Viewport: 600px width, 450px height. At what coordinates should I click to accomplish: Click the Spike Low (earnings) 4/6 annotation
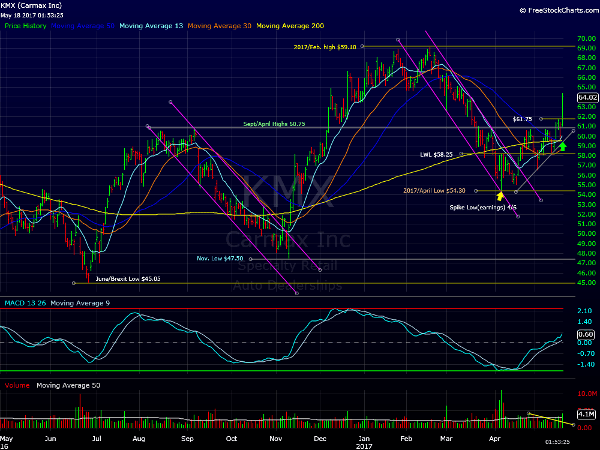(483, 207)
